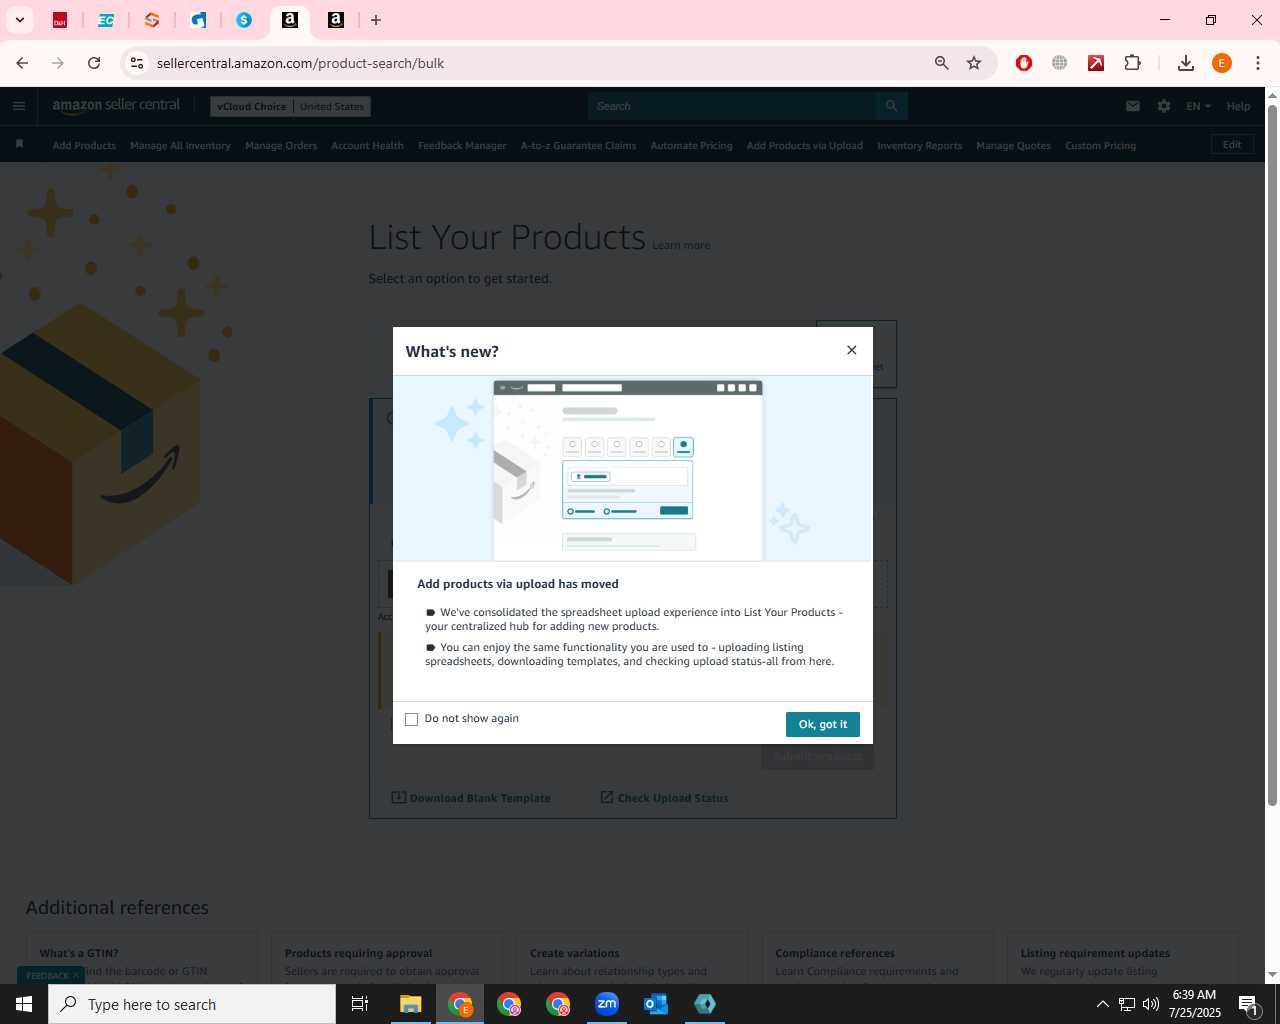The width and height of the screenshot is (1280, 1024).
Task: Click the browser tab search dropdown arrow
Action: tap(19, 20)
